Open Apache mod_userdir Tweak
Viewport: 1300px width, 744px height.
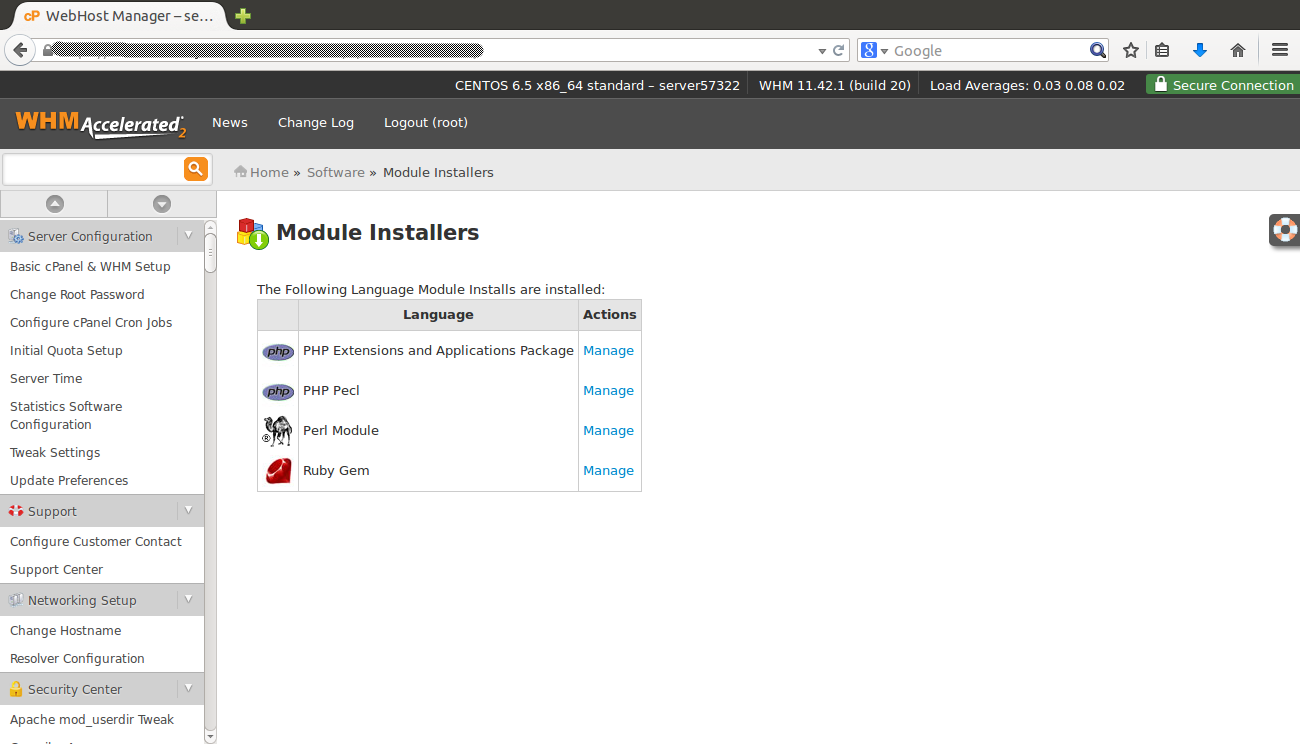coord(92,719)
